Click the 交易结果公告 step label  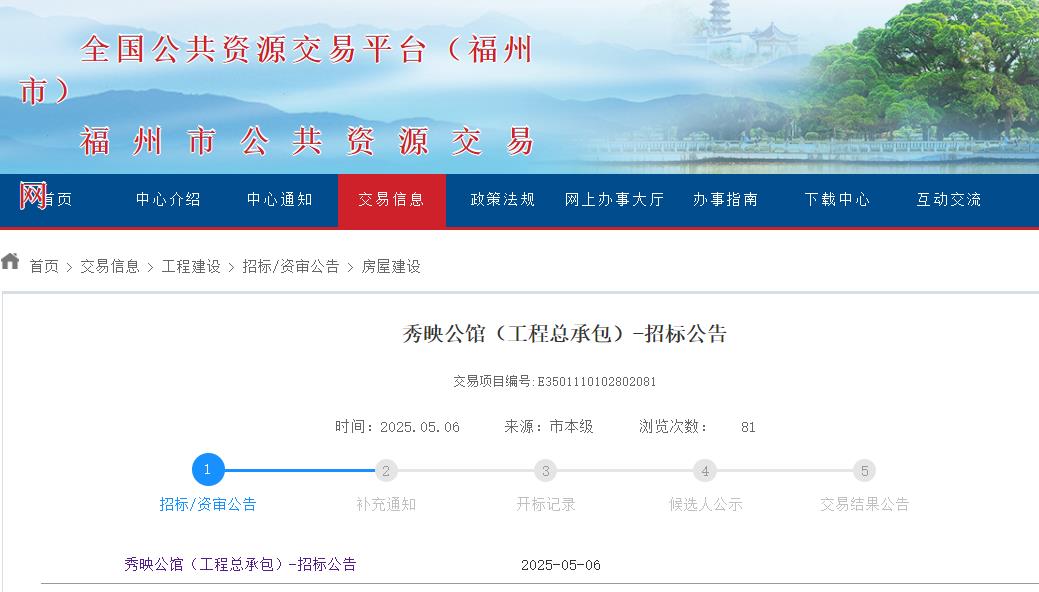point(865,504)
